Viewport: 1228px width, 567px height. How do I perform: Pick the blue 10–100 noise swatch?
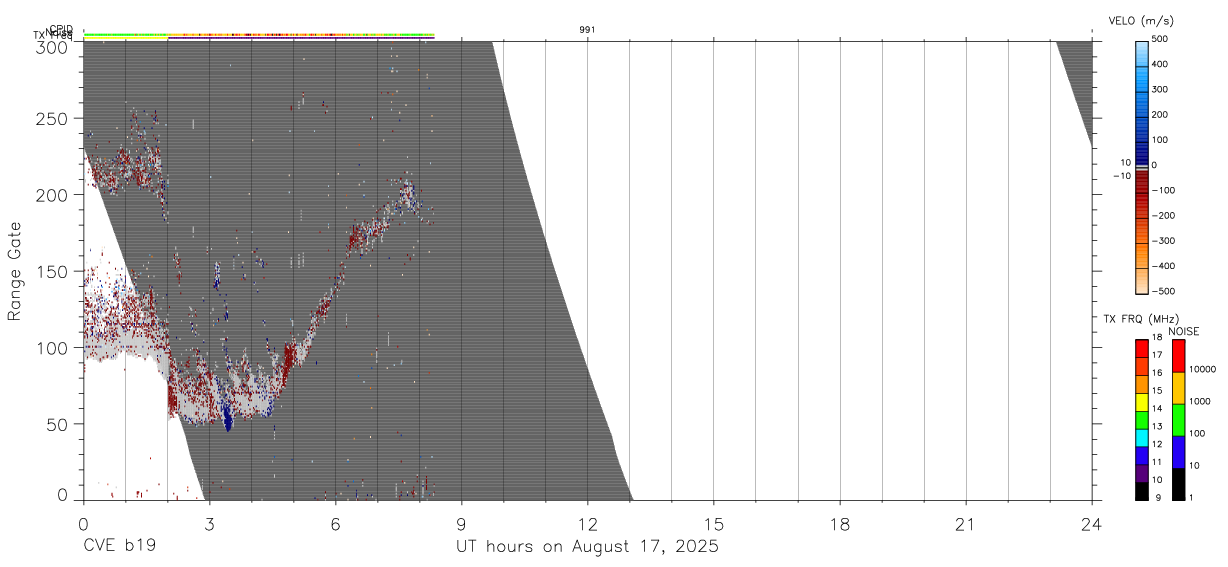[x=1179, y=452]
